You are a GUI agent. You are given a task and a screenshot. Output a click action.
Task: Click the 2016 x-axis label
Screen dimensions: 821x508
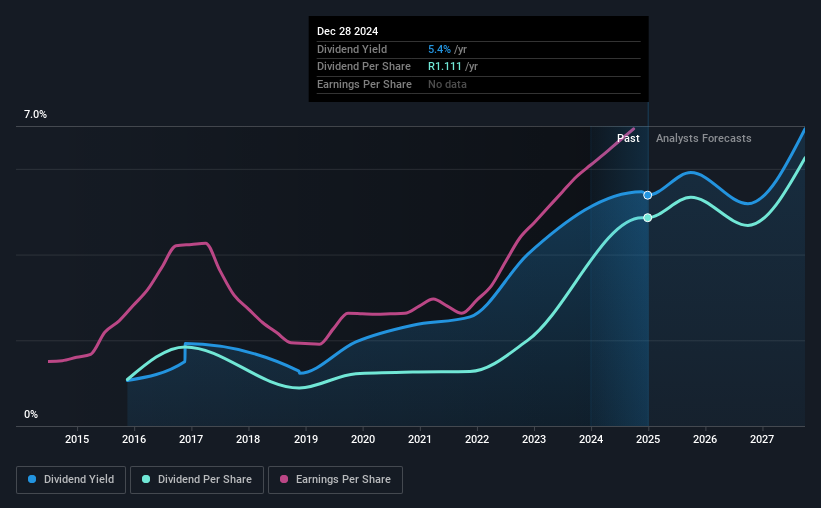coord(134,439)
